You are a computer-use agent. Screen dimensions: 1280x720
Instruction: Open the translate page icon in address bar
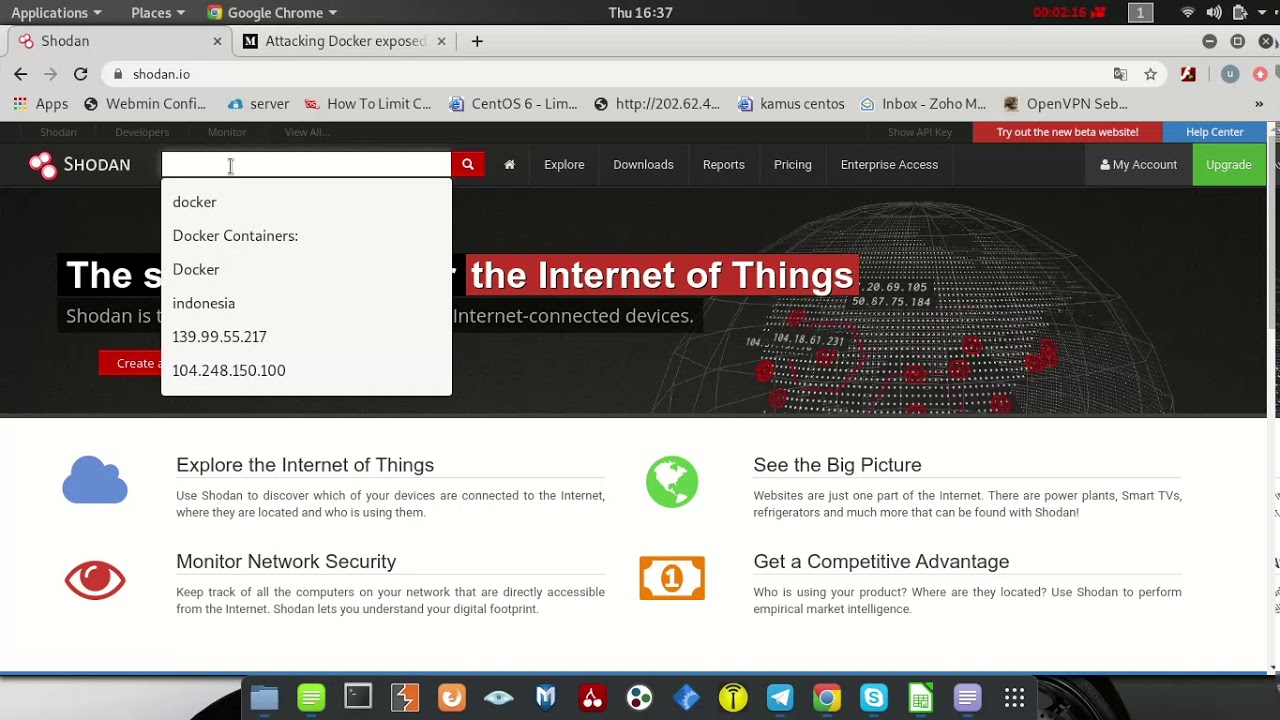(x=1120, y=74)
